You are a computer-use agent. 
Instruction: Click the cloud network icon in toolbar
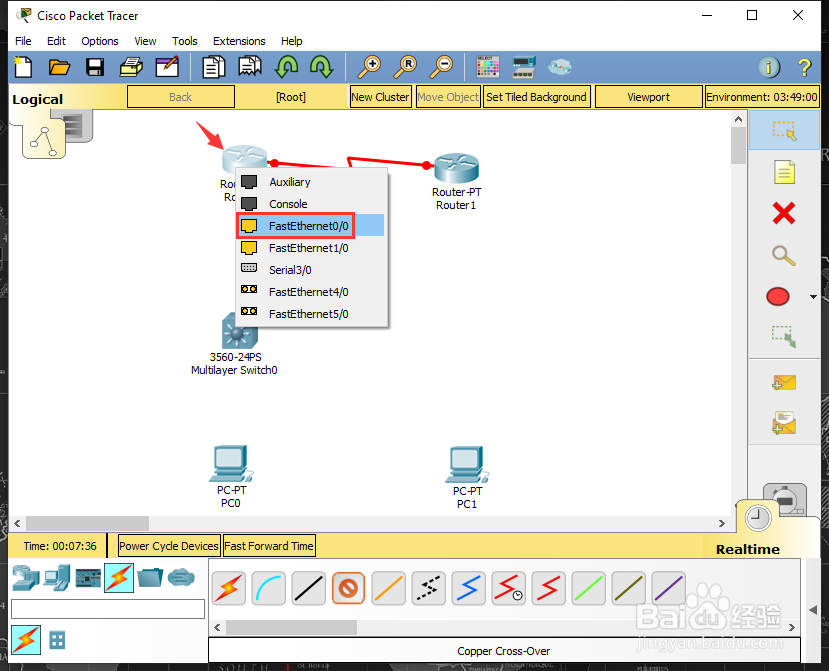559,67
